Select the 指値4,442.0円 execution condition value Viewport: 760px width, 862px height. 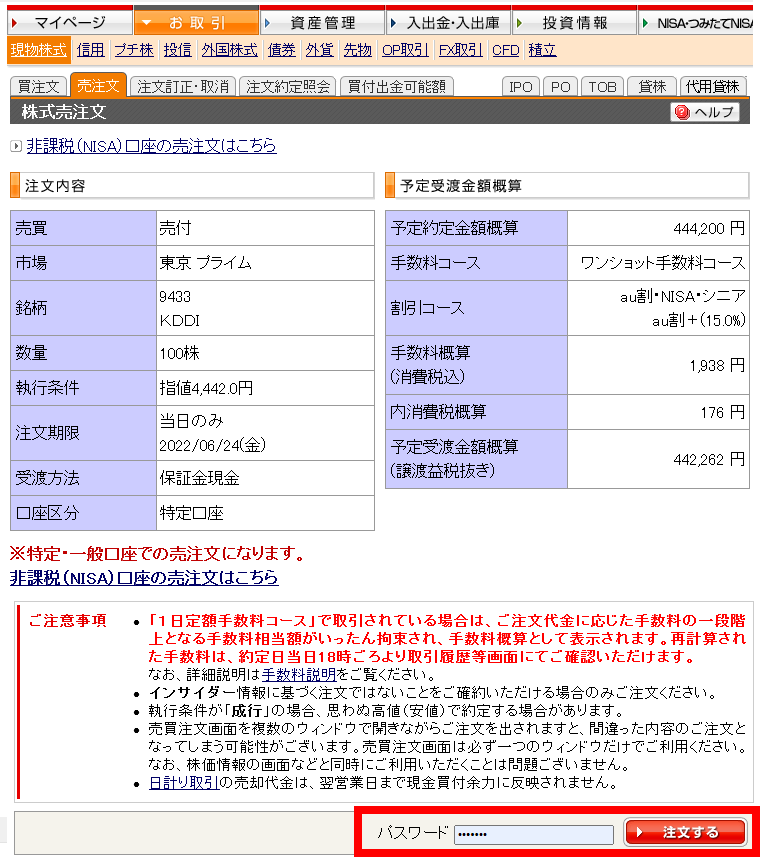206,388
